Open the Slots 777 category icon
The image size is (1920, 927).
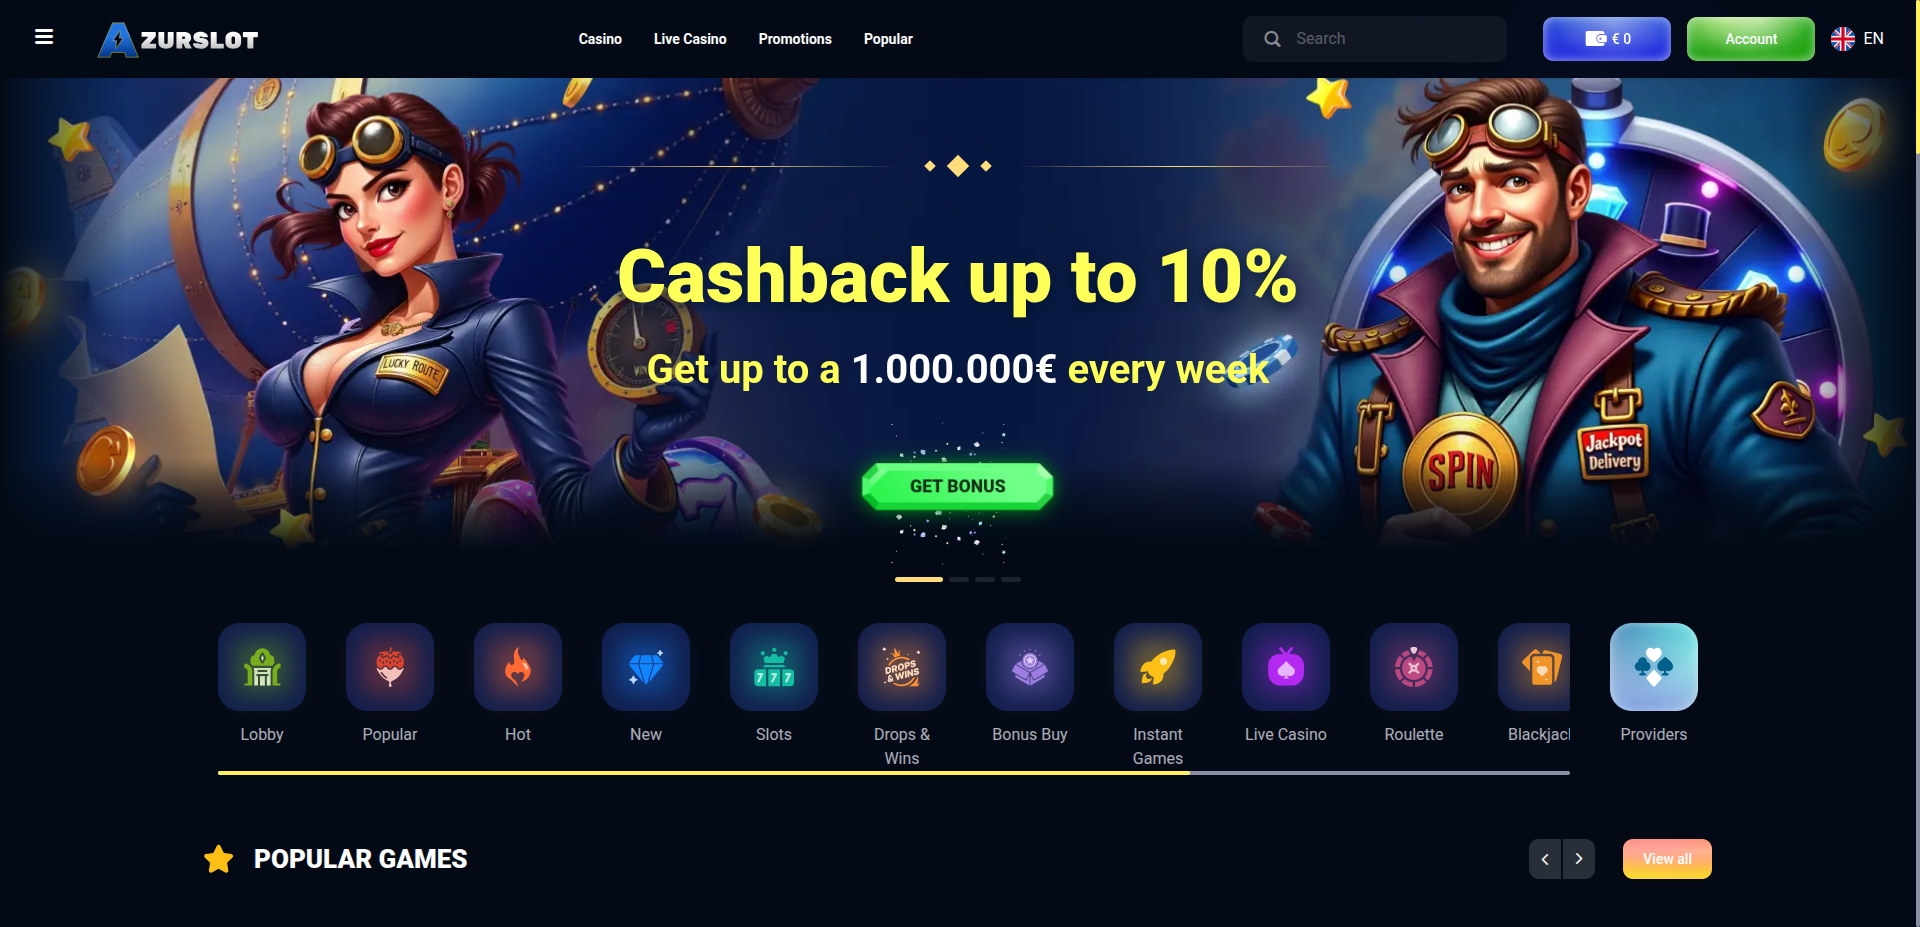[774, 667]
